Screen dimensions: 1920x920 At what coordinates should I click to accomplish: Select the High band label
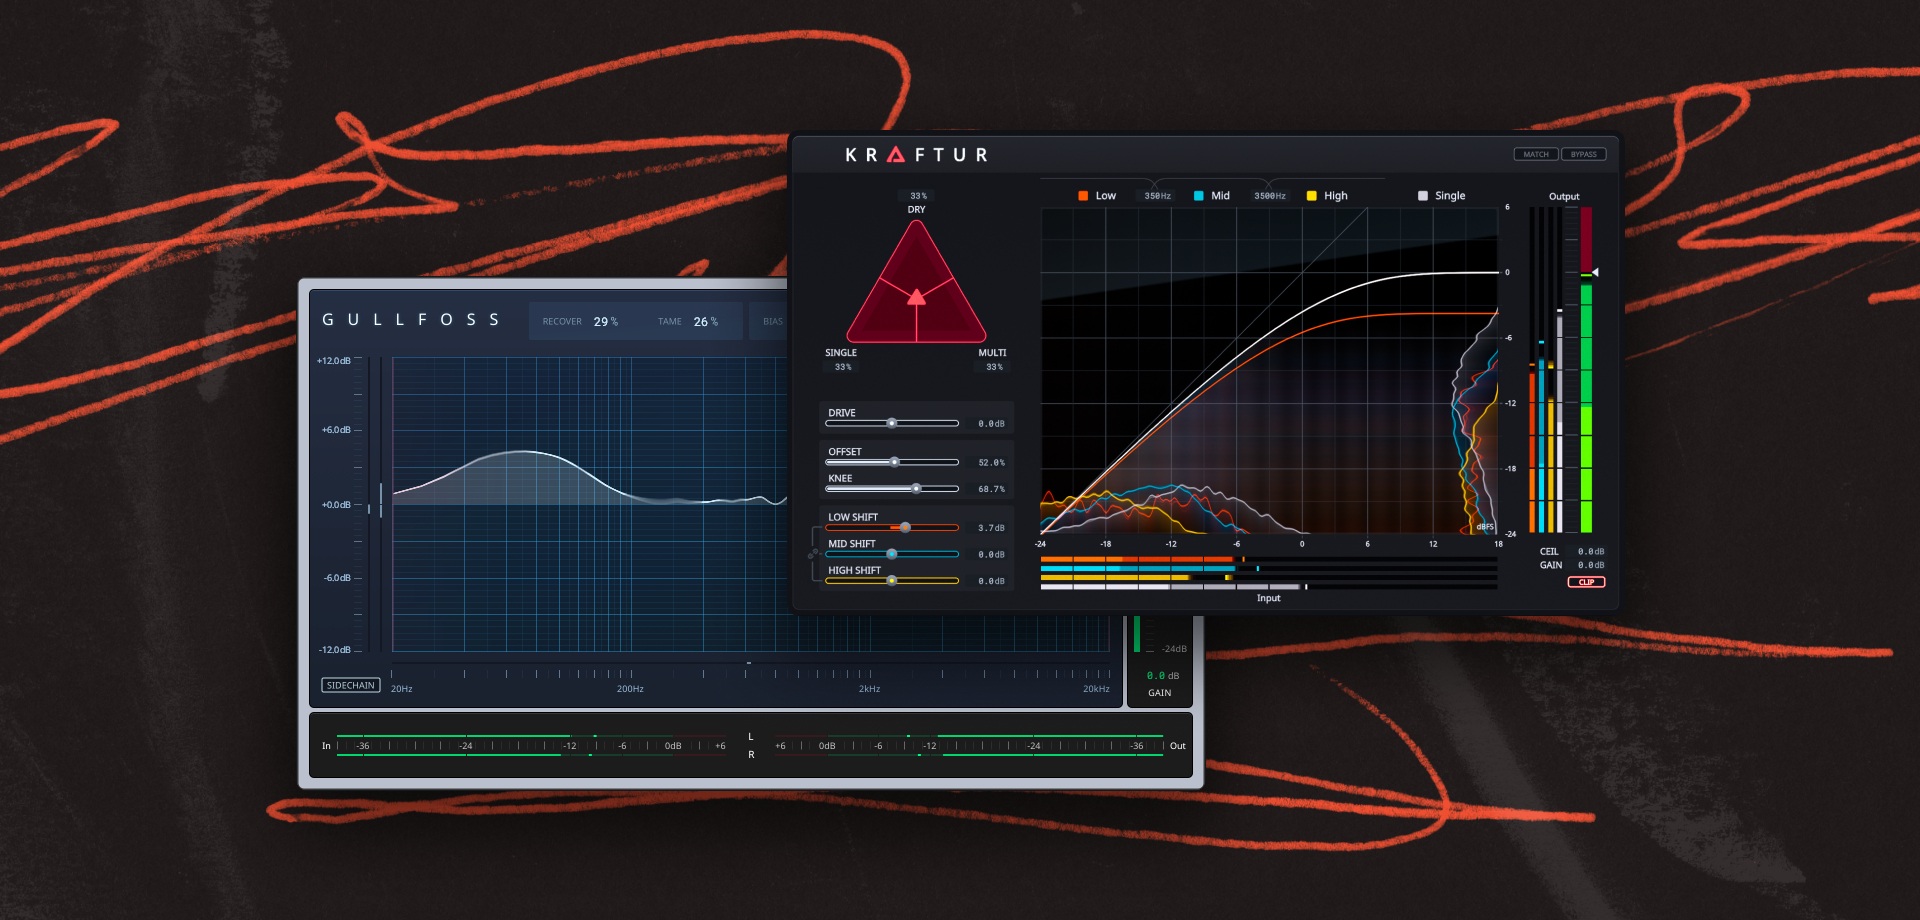1337,195
